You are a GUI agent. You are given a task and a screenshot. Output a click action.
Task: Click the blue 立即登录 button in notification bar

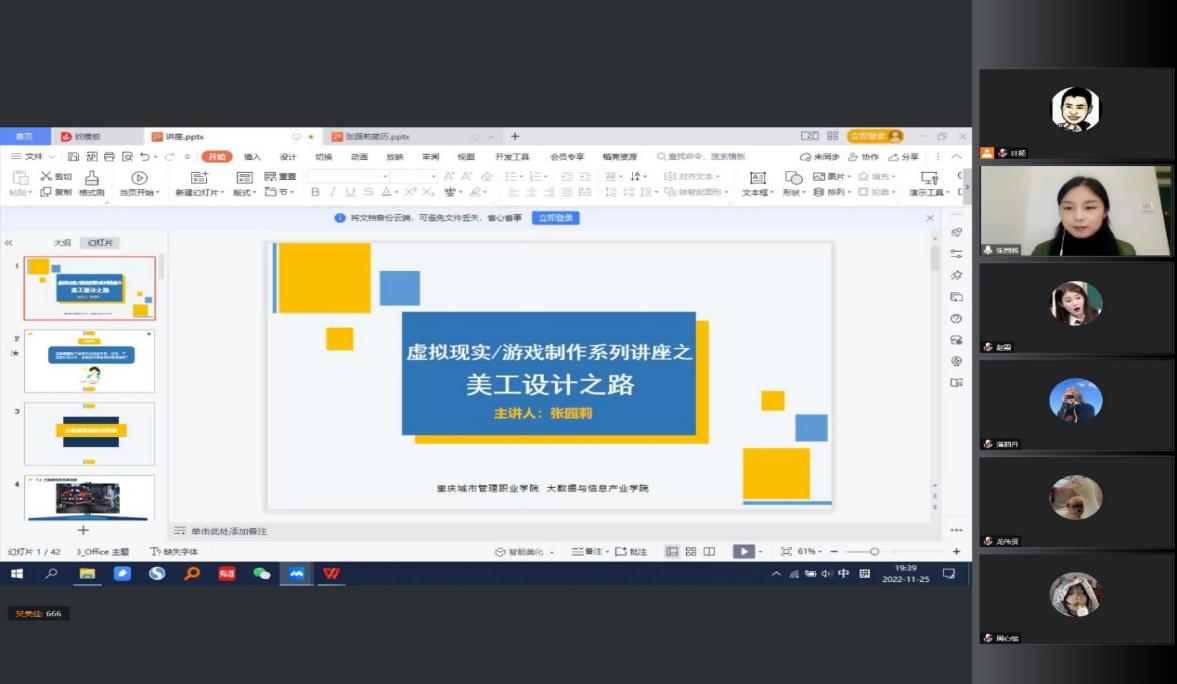(x=555, y=218)
